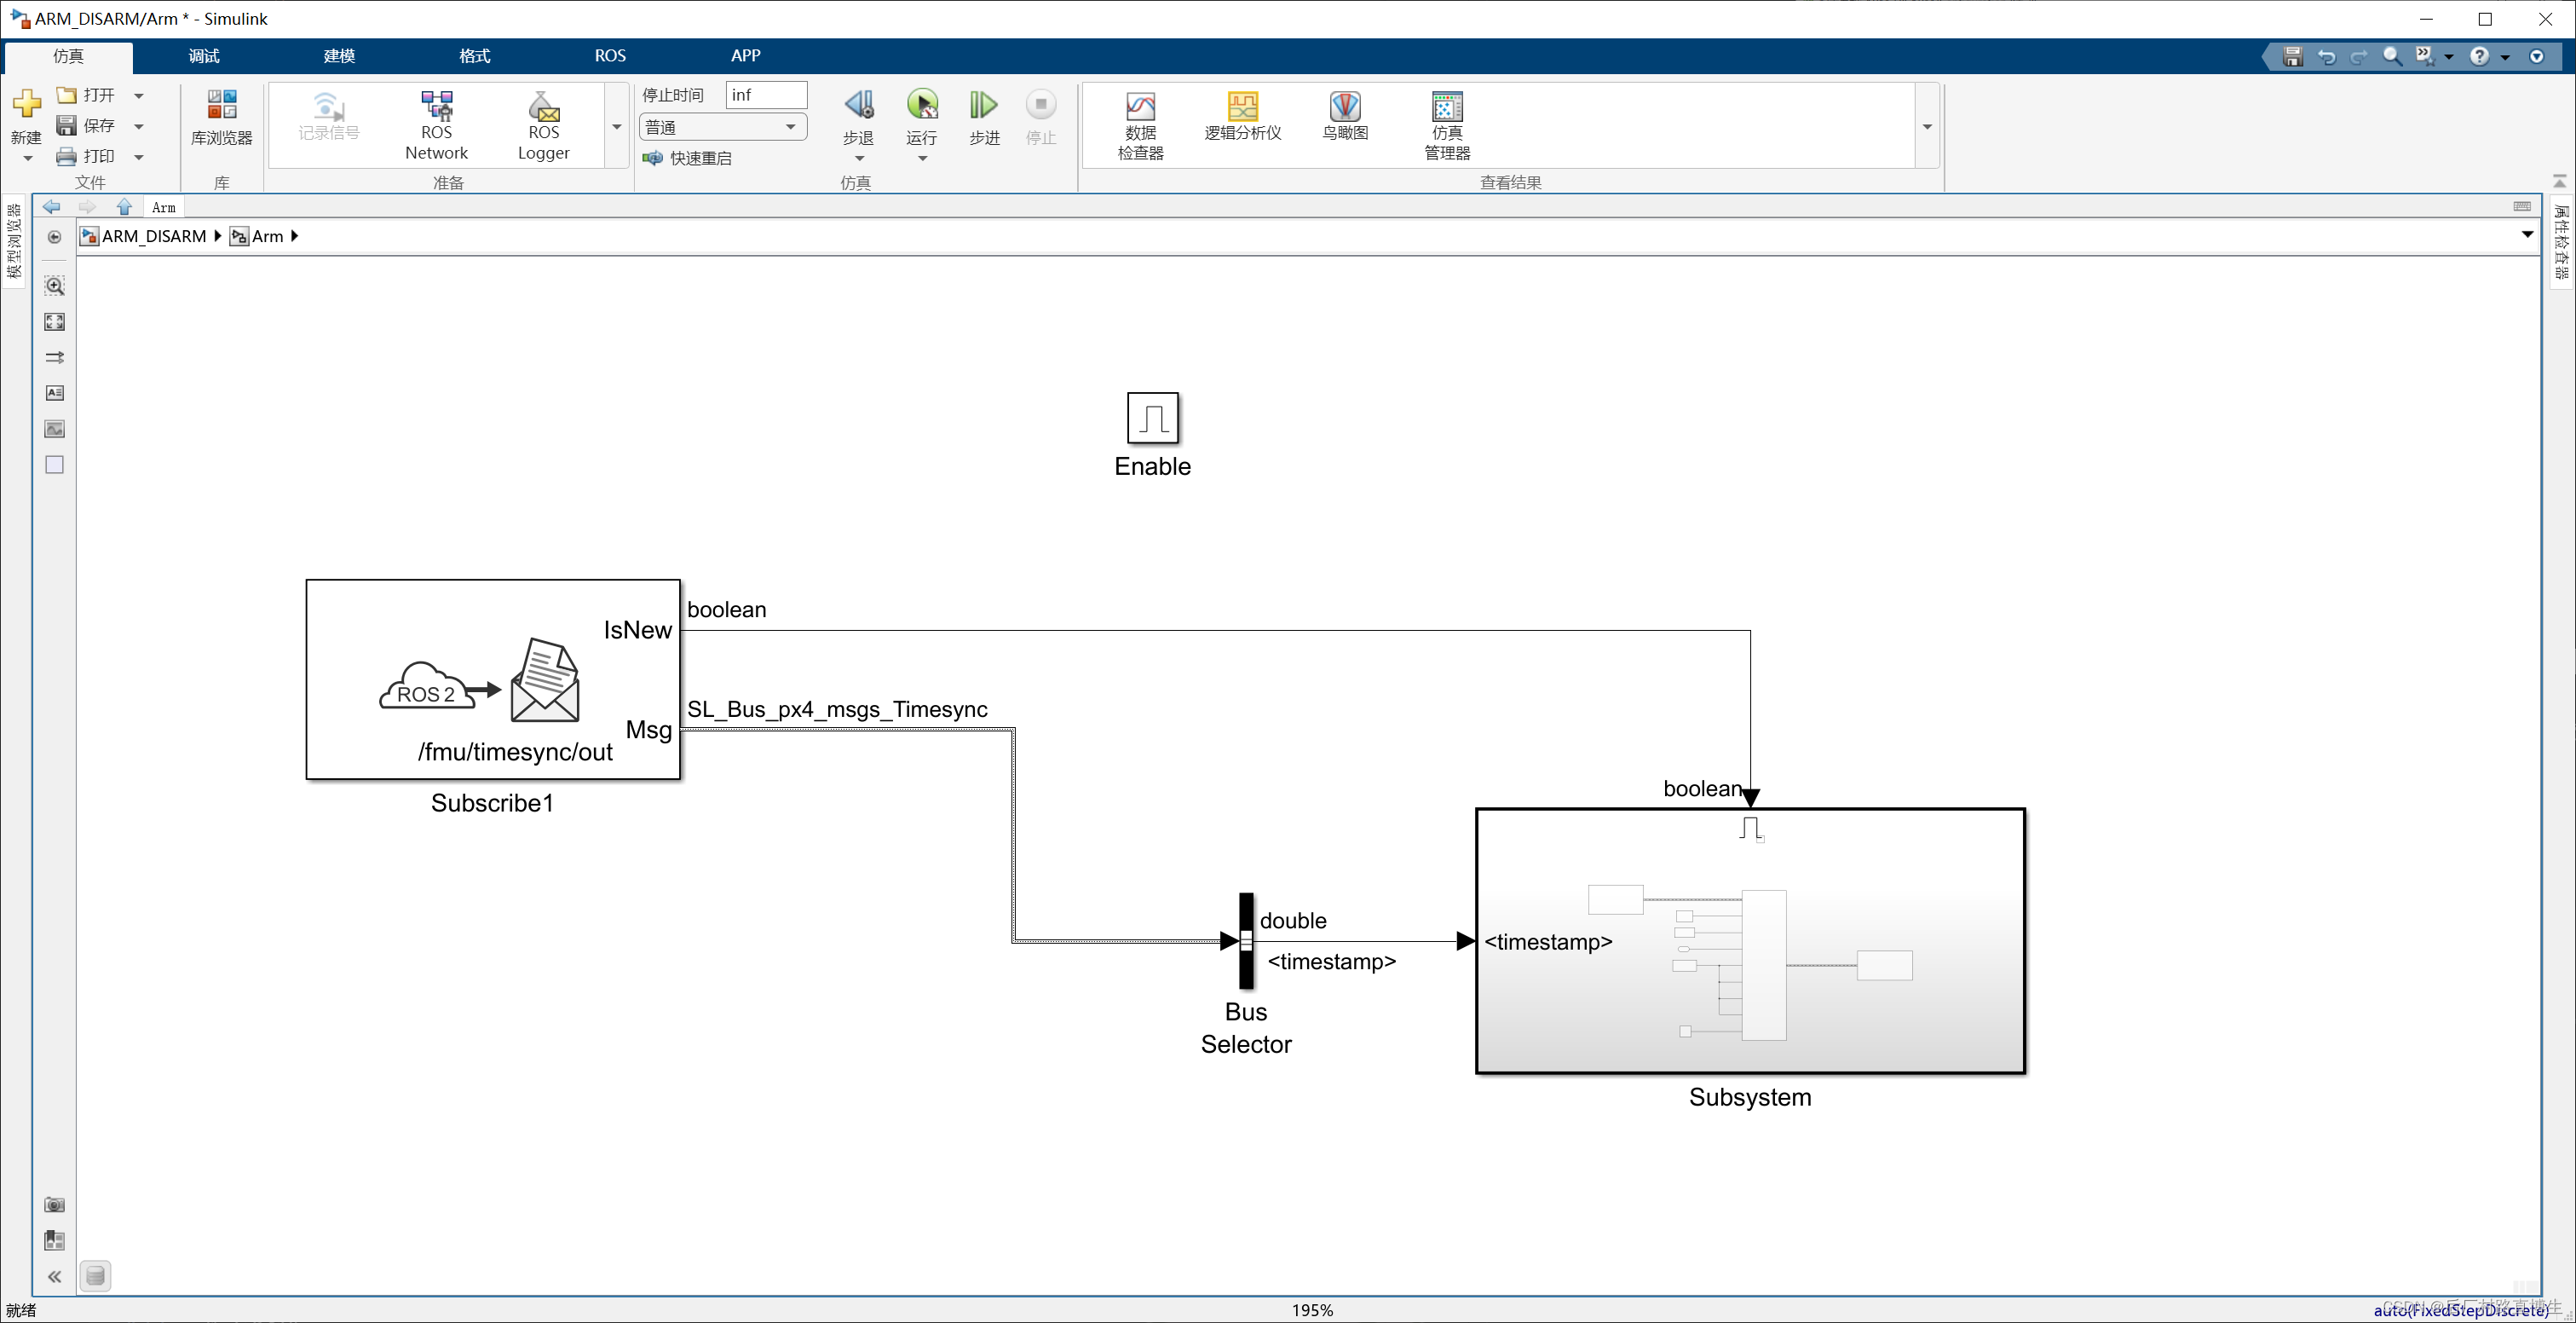2576x1323 pixels.
Task: Expand the Review Results gallery arrow
Action: [x=1927, y=127]
